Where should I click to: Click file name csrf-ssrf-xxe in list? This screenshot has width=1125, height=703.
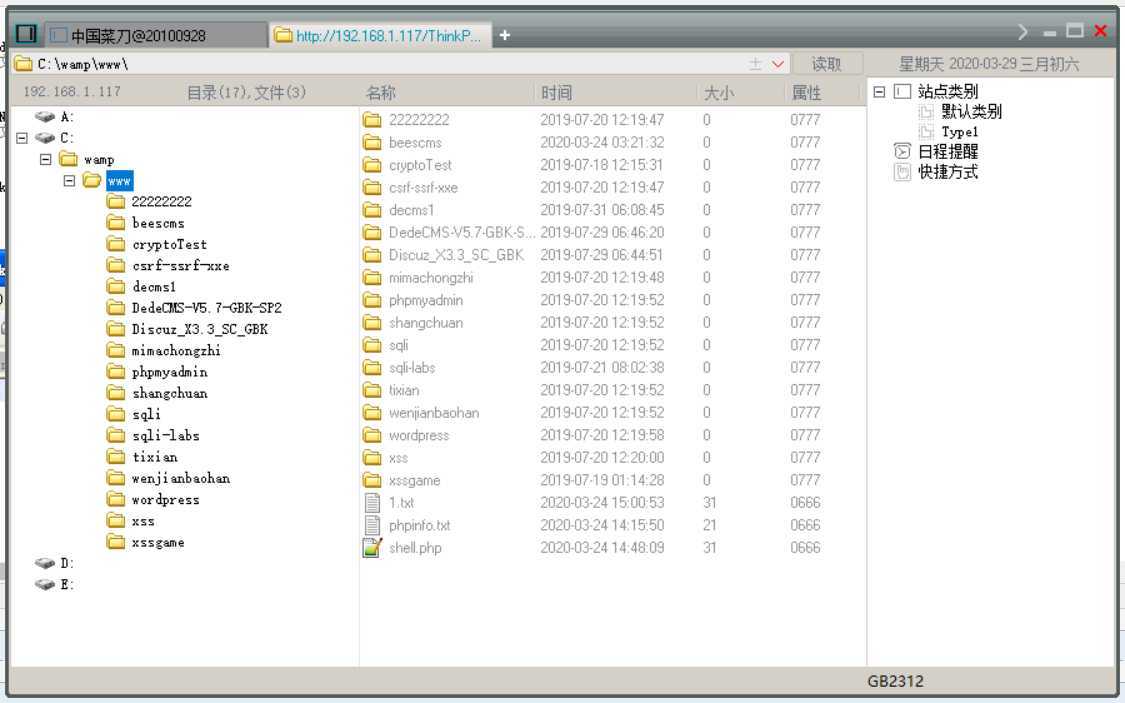pos(423,188)
